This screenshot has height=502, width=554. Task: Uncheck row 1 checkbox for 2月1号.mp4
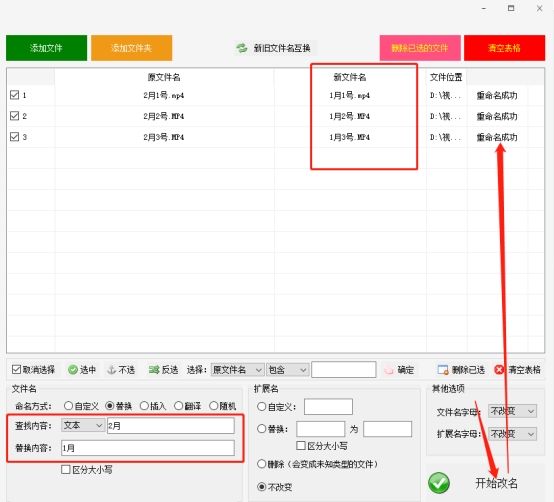click(14, 95)
